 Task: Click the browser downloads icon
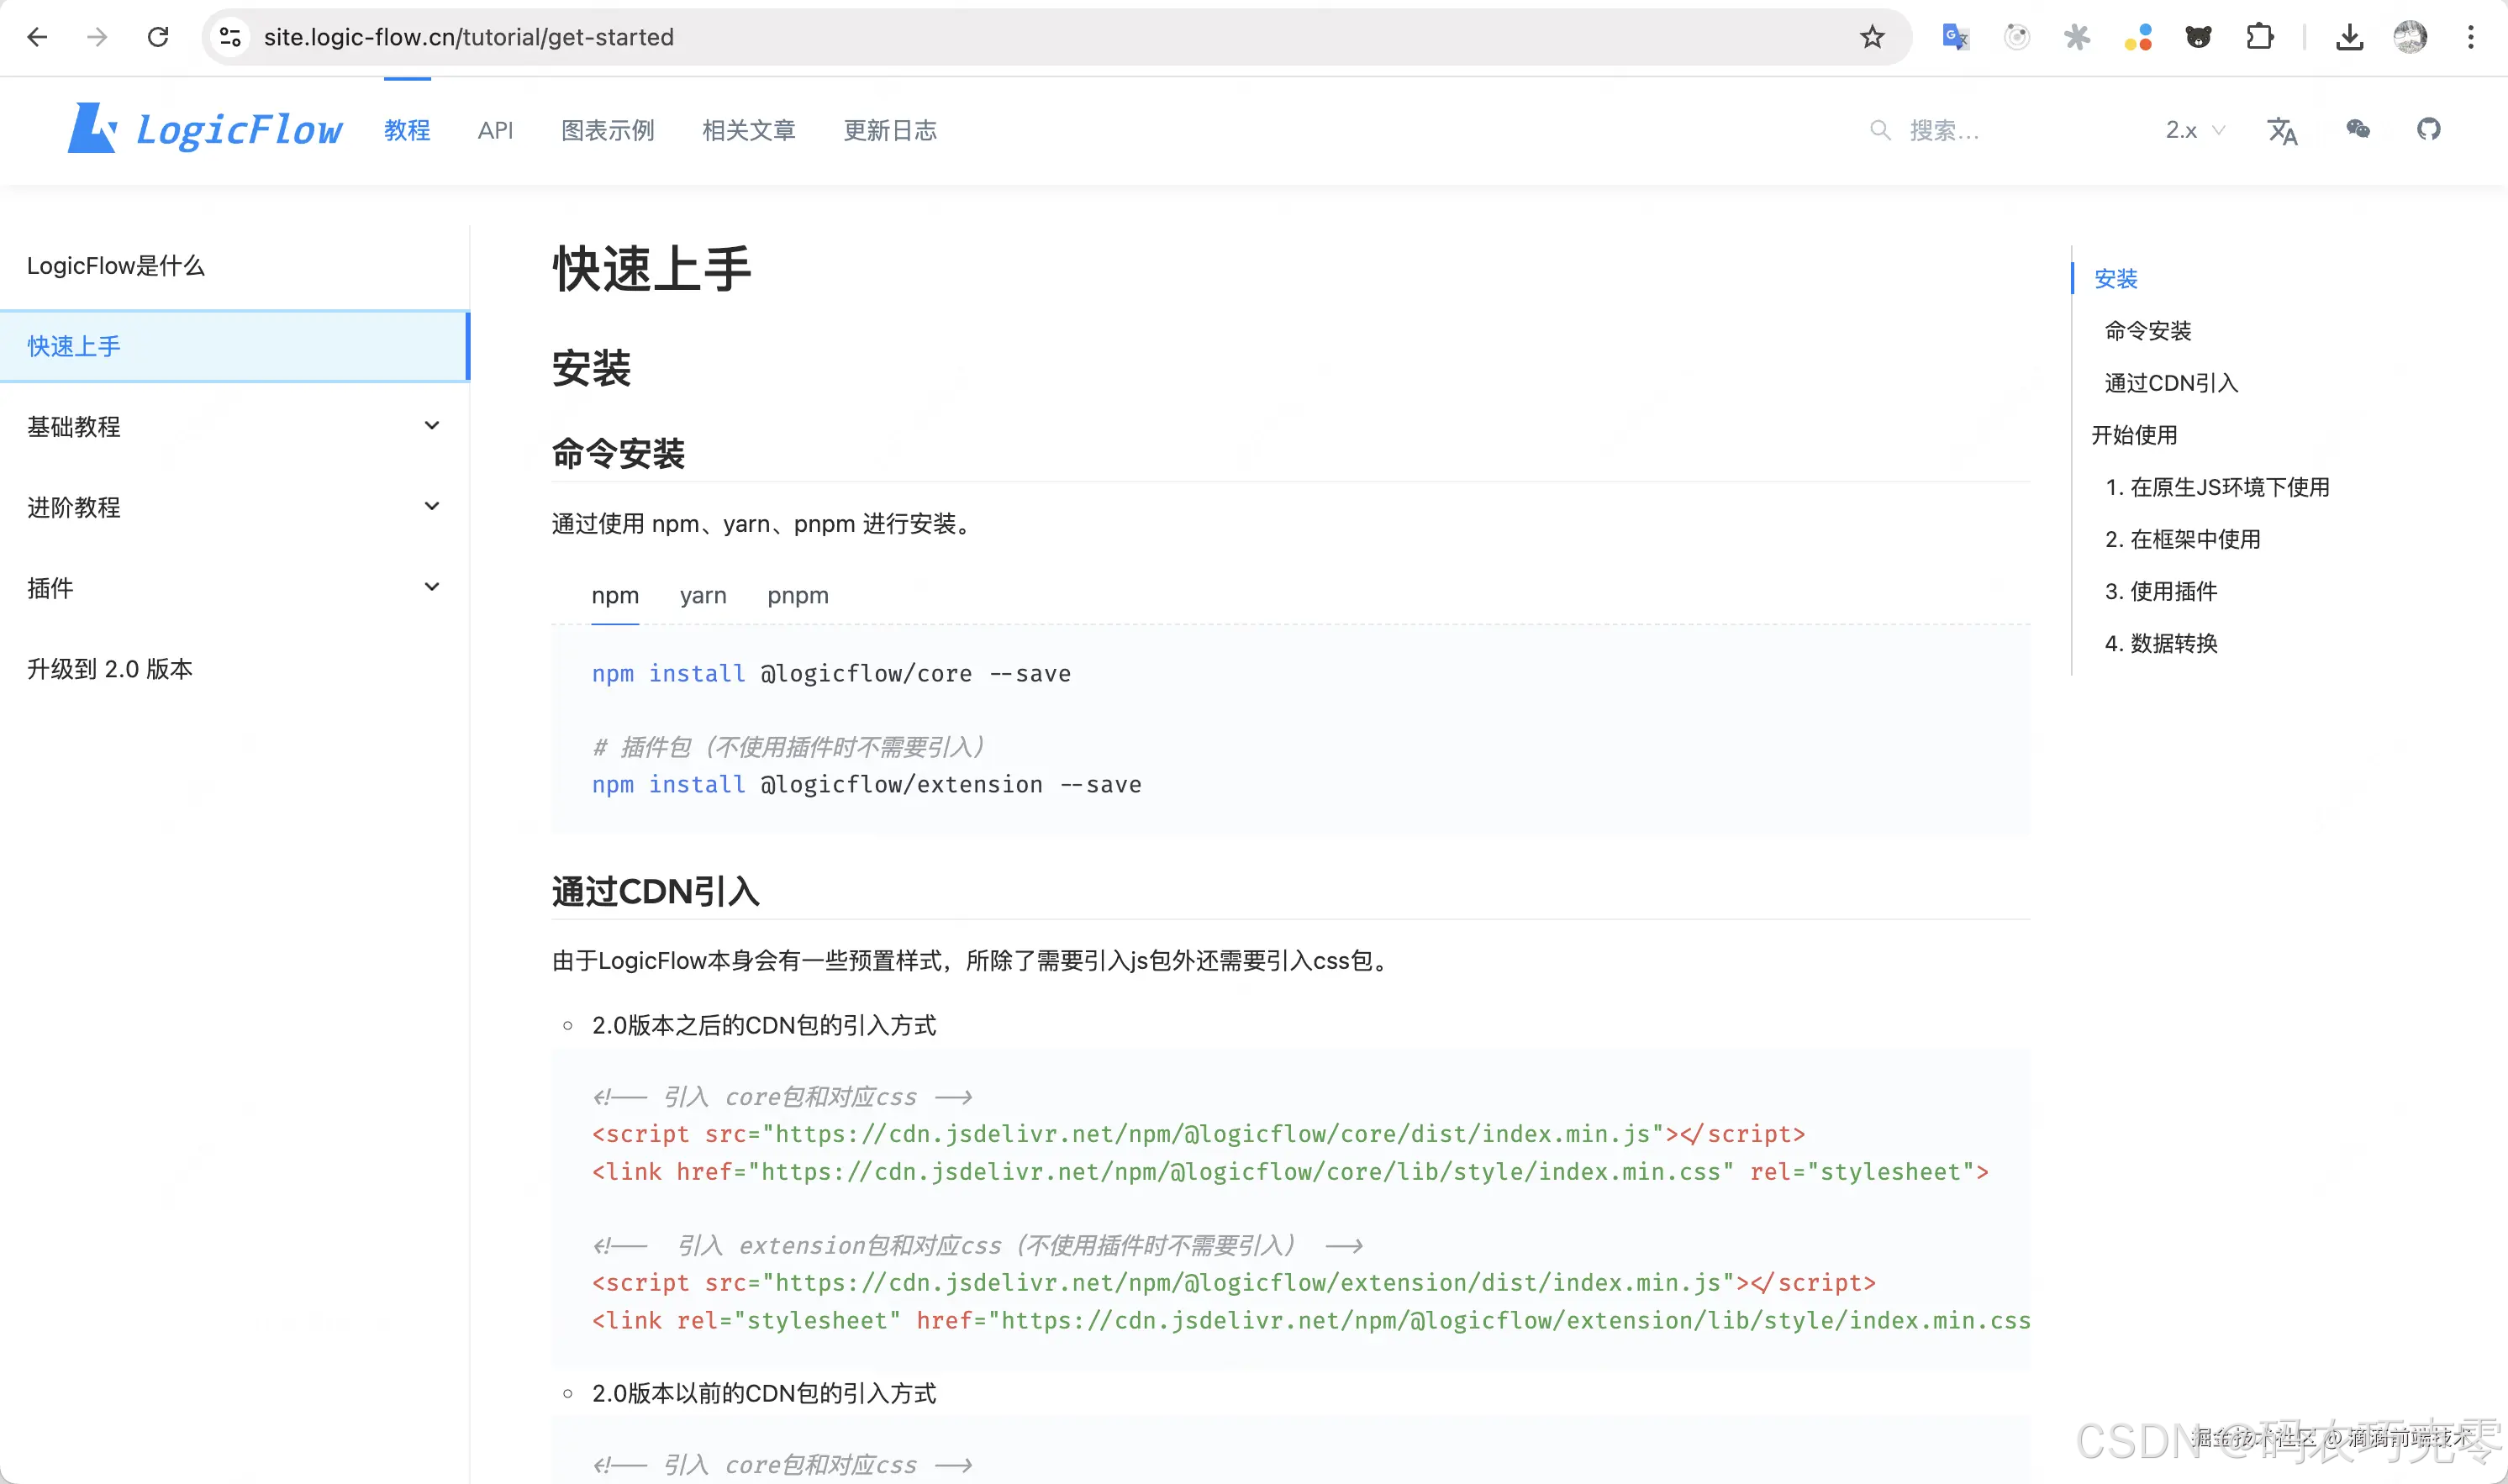click(x=2350, y=37)
